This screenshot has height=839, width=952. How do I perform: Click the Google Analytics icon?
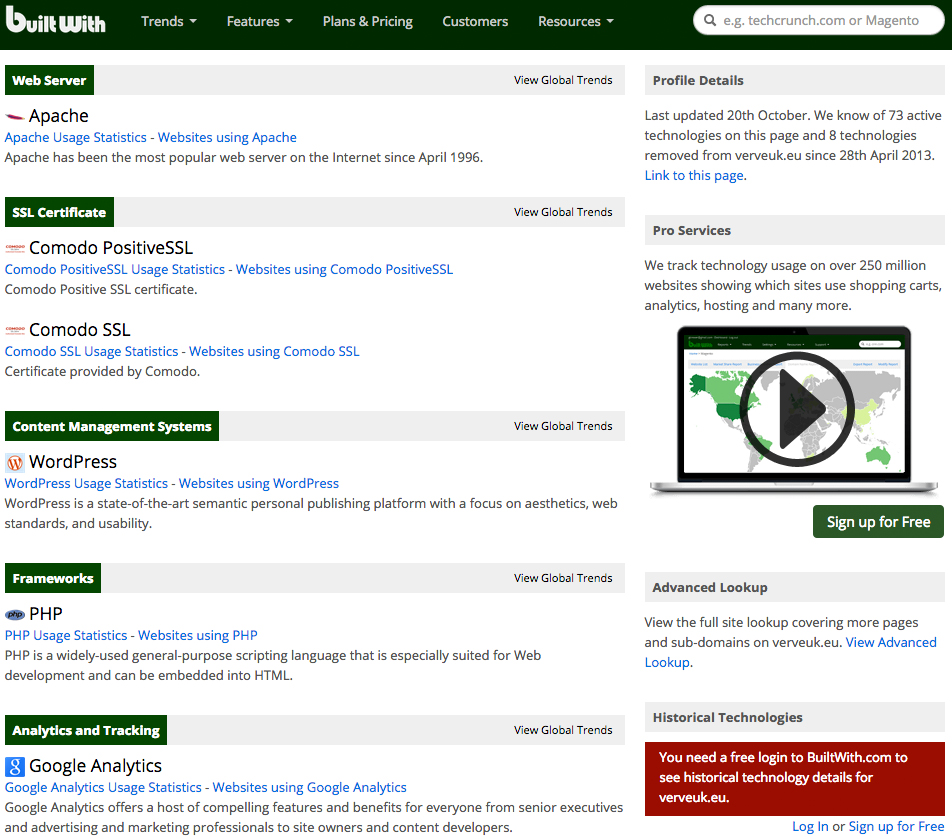click(15, 766)
